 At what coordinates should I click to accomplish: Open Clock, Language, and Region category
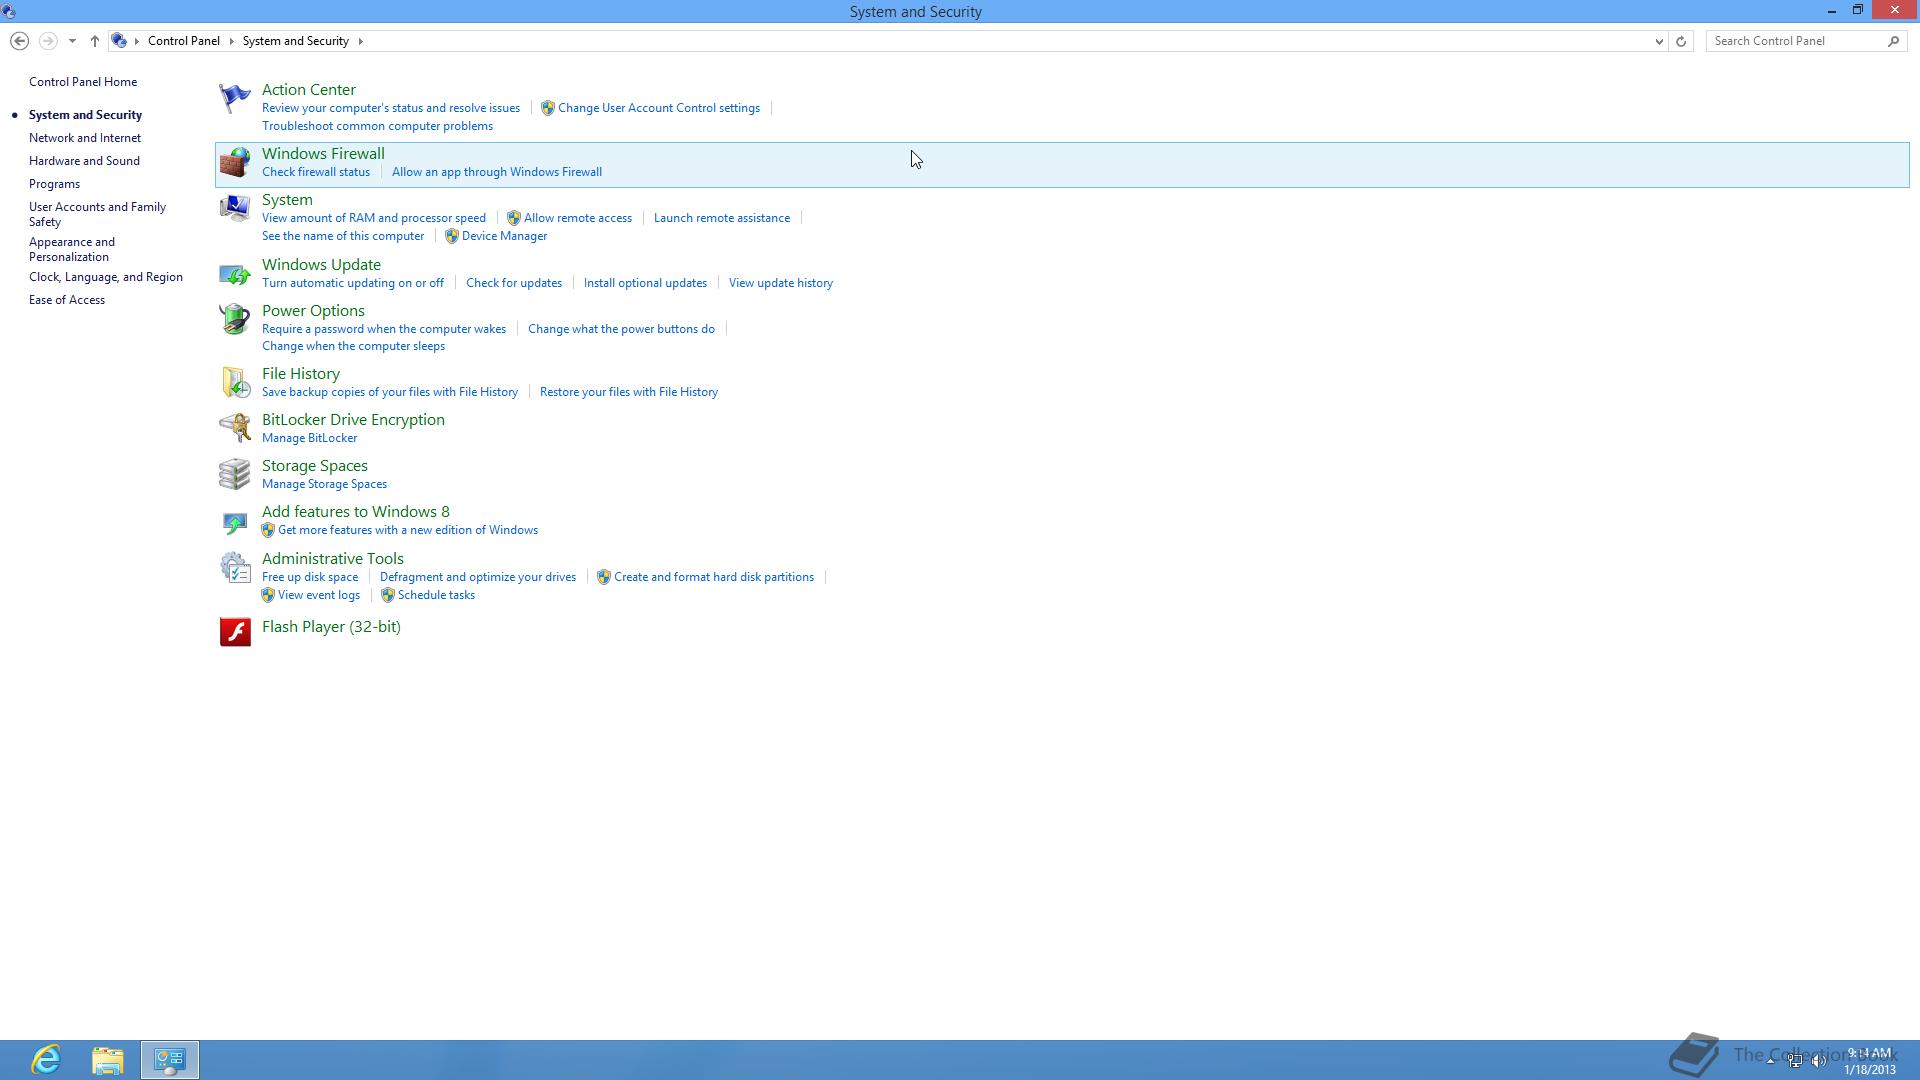pyautogui.click(x=106, y=277)
